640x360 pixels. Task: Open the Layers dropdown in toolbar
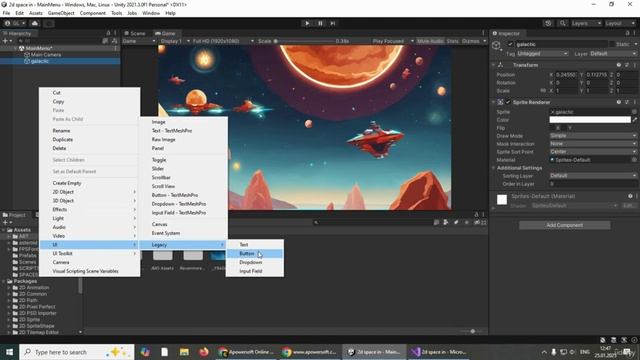point(586,23)
